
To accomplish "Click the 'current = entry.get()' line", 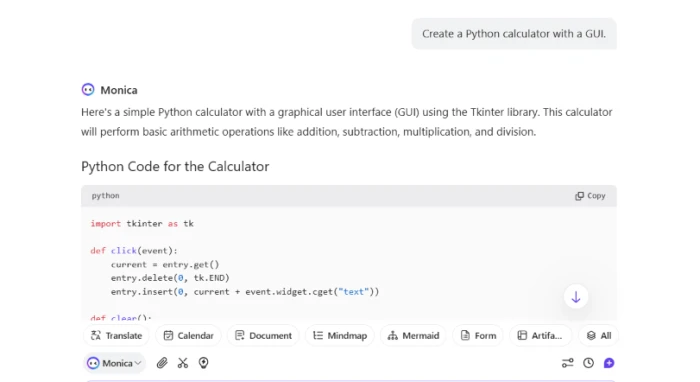I will (x=165, y=265).
